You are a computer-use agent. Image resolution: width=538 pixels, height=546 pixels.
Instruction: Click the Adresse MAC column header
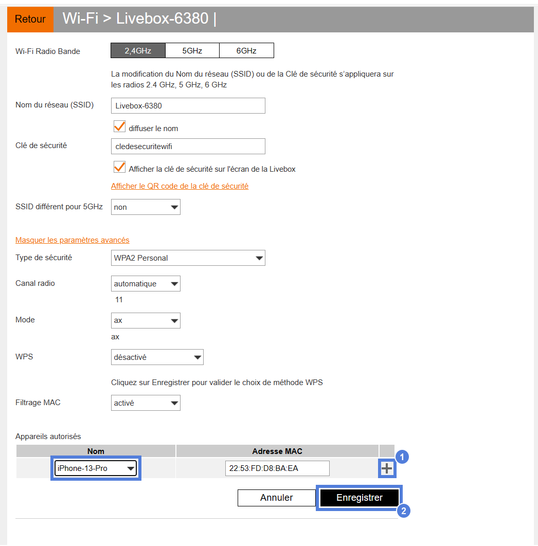coord(277,451)
